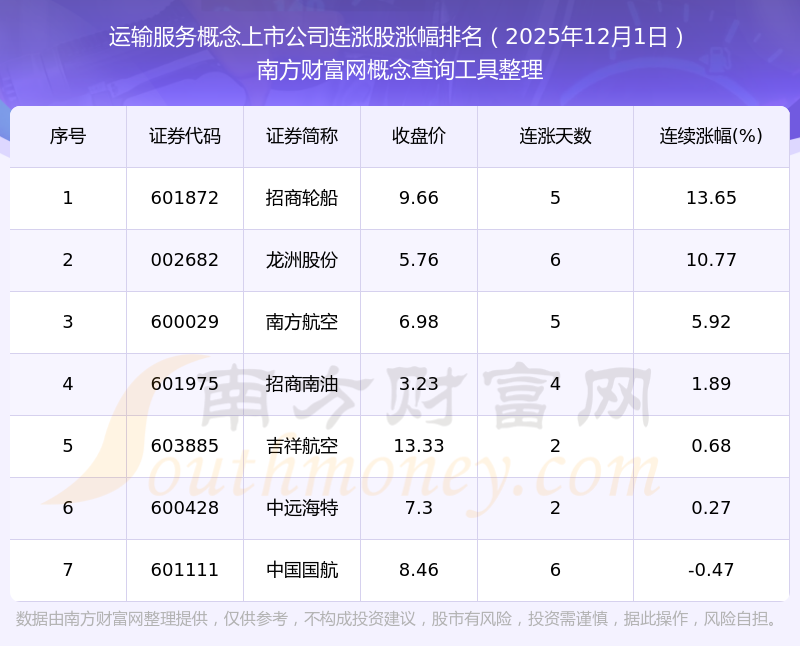Select stock code 603885
This screenshot has width=800, height=646.
[x=185, y=446]
